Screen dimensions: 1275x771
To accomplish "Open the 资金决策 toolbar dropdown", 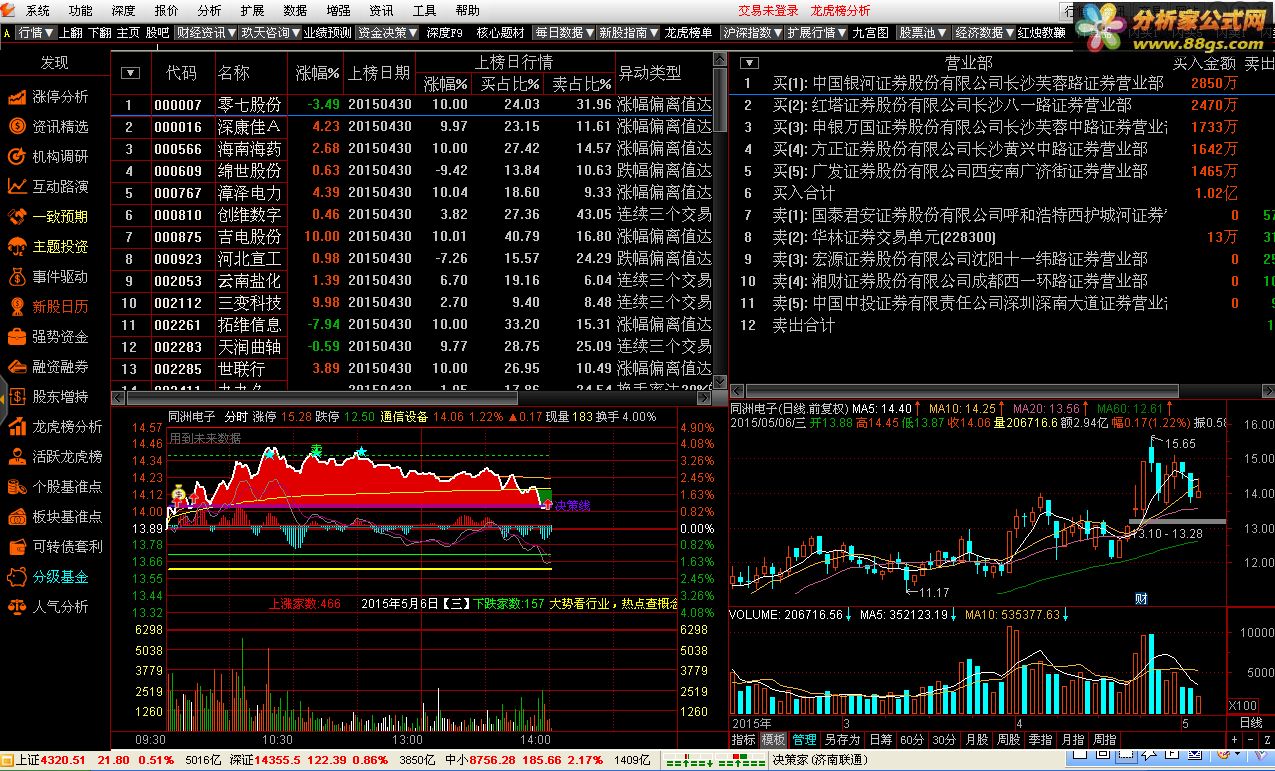I will 388,32.
